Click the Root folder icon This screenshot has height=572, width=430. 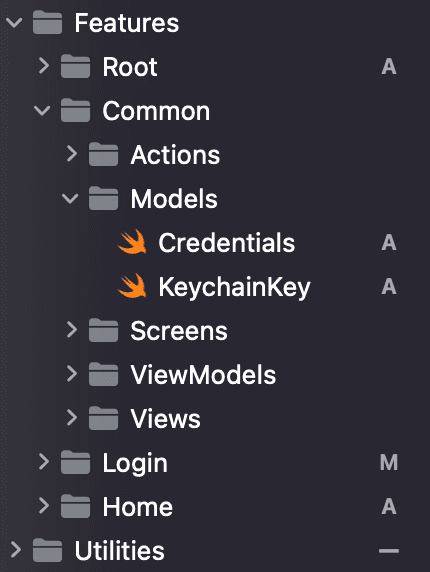(x=75, y=66)
